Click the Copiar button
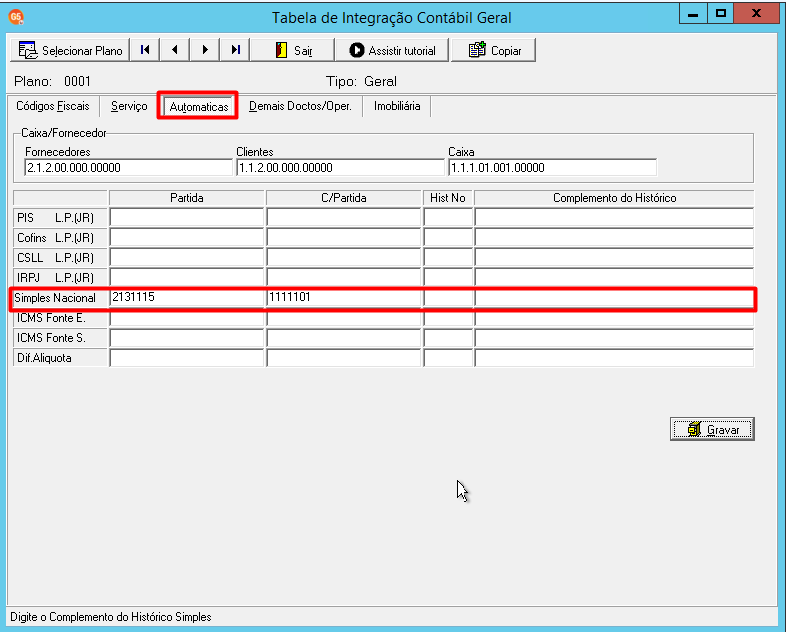This screenshot has width=786, height=632. [493, 50]
